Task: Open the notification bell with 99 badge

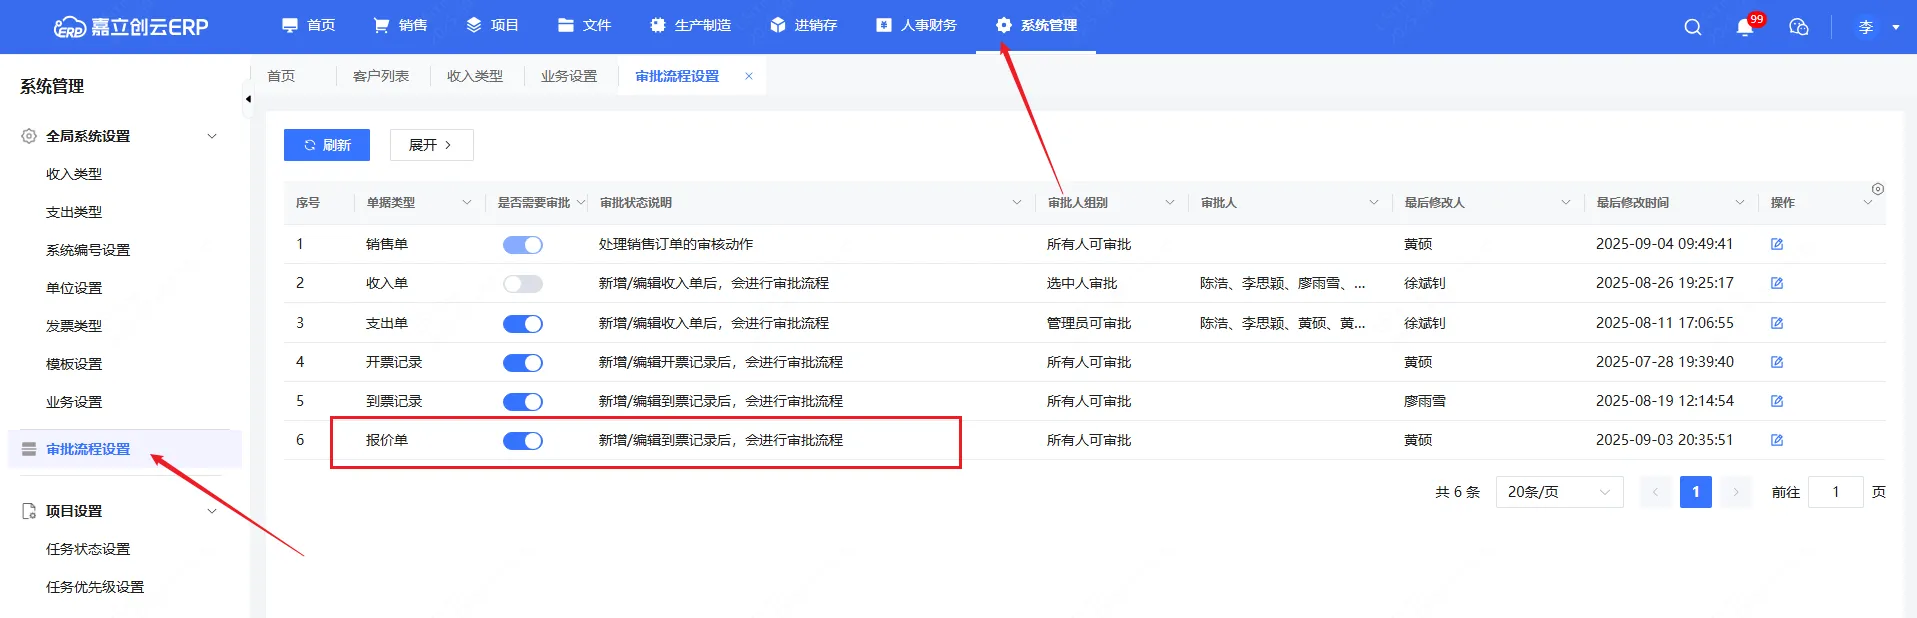Action: (1745, 27)
